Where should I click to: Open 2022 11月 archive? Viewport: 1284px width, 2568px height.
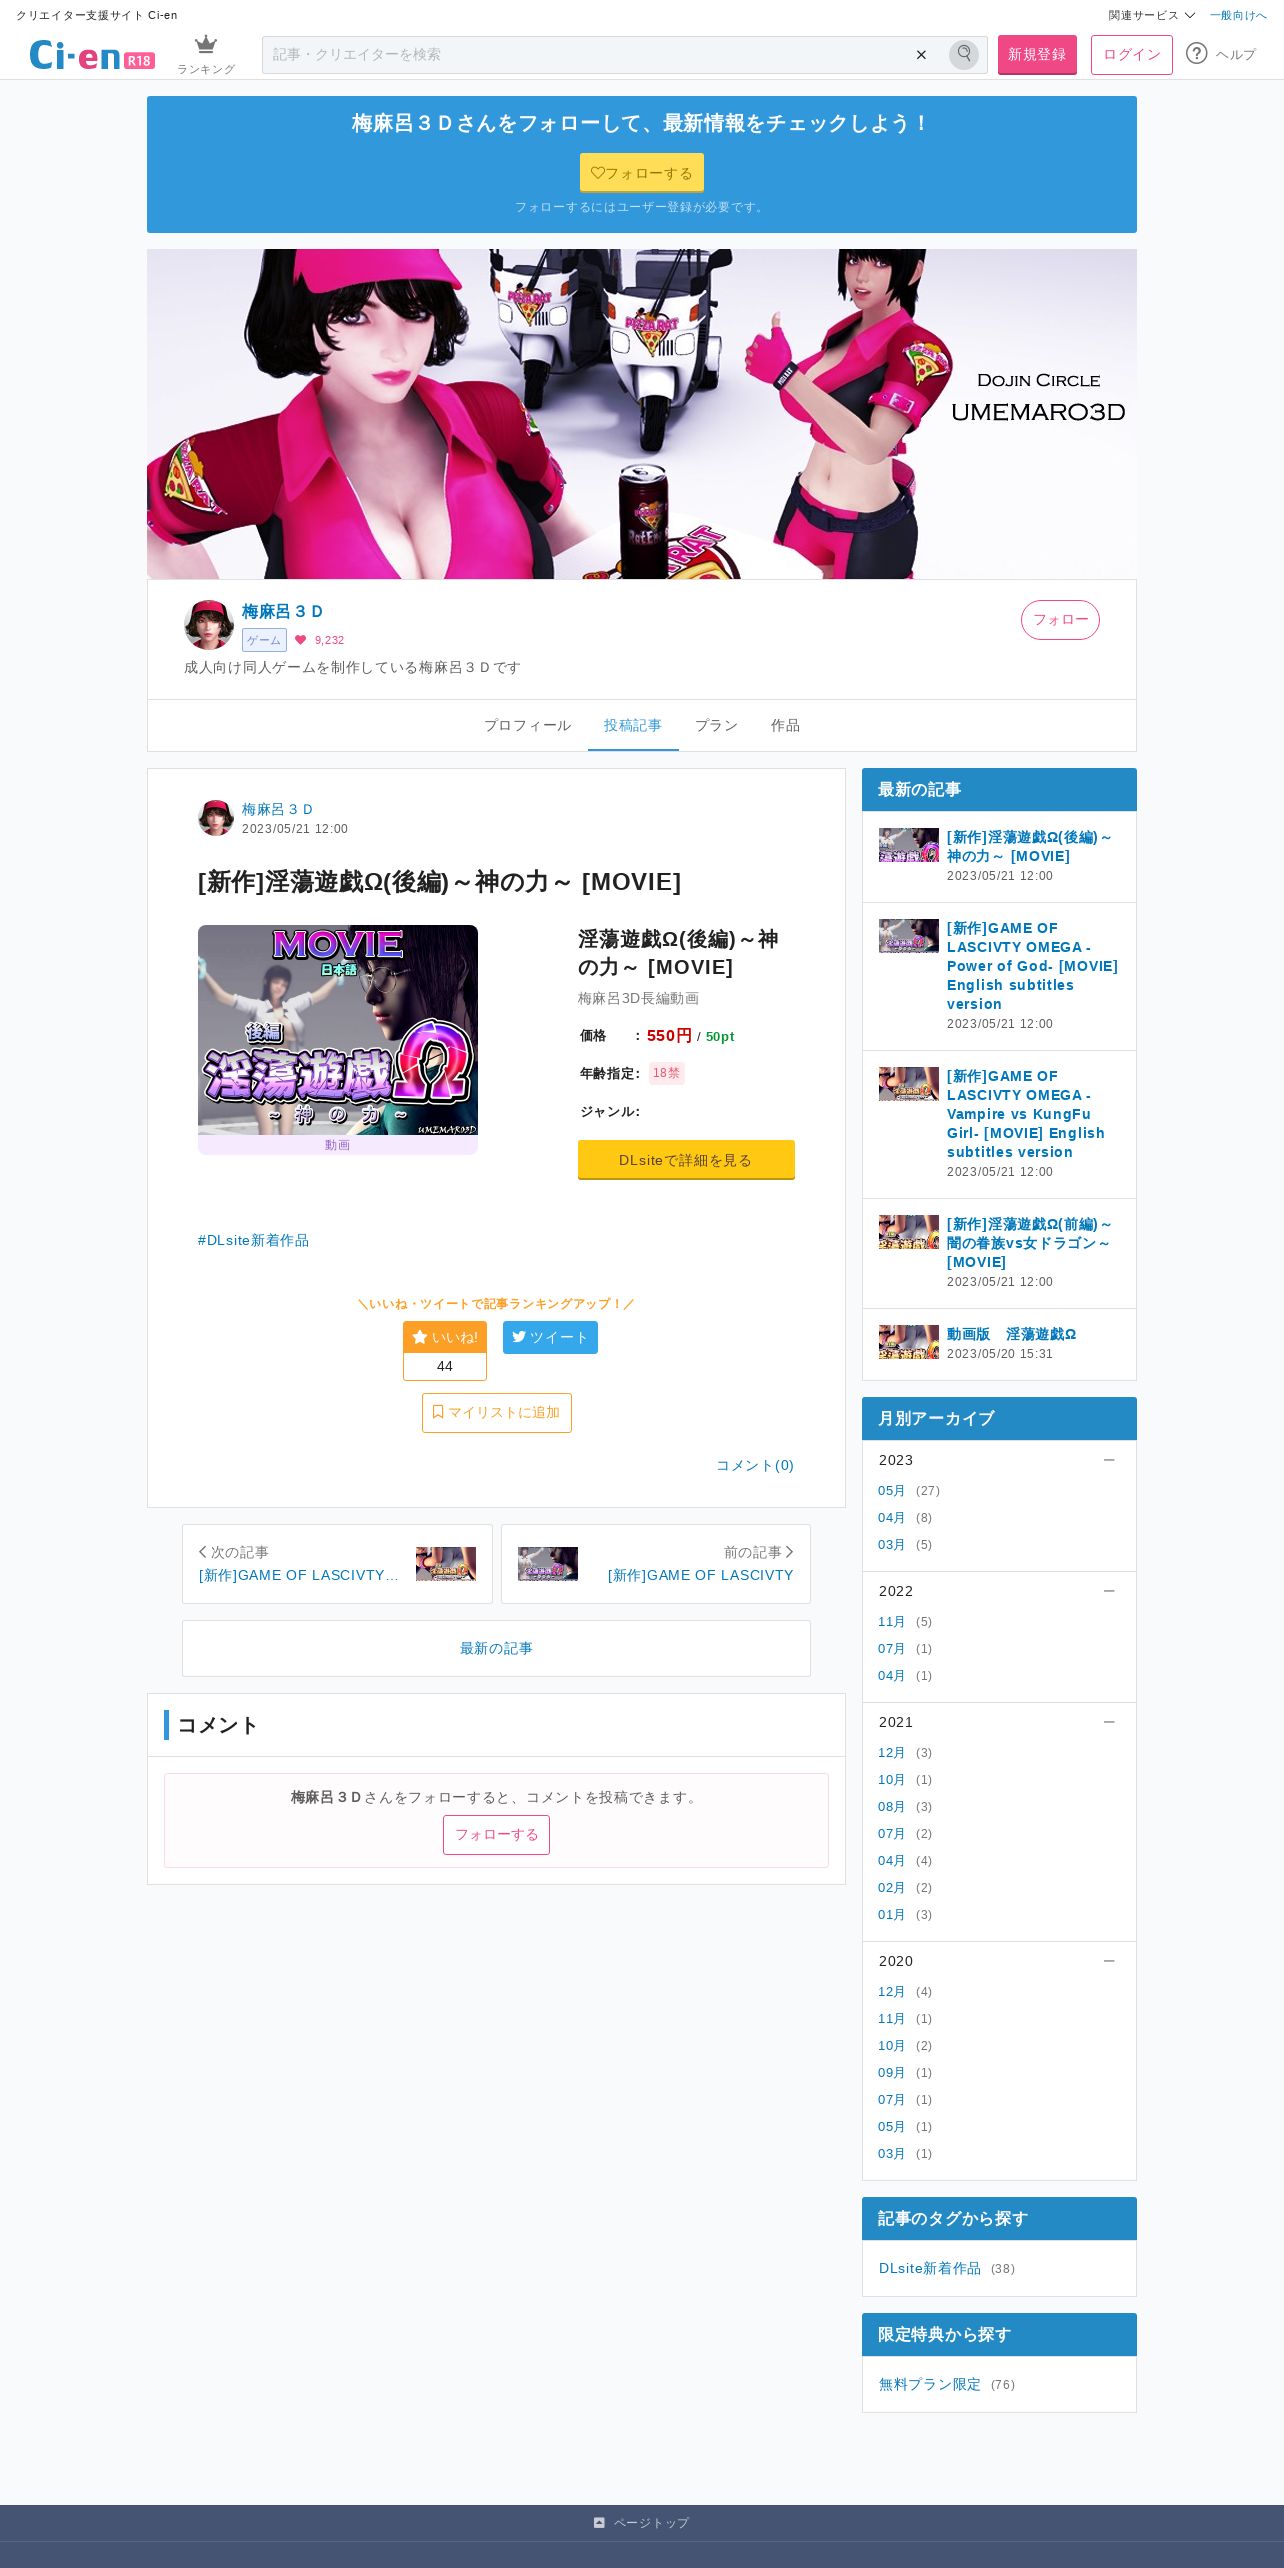pyautogui.click(x=891, y=1622)
